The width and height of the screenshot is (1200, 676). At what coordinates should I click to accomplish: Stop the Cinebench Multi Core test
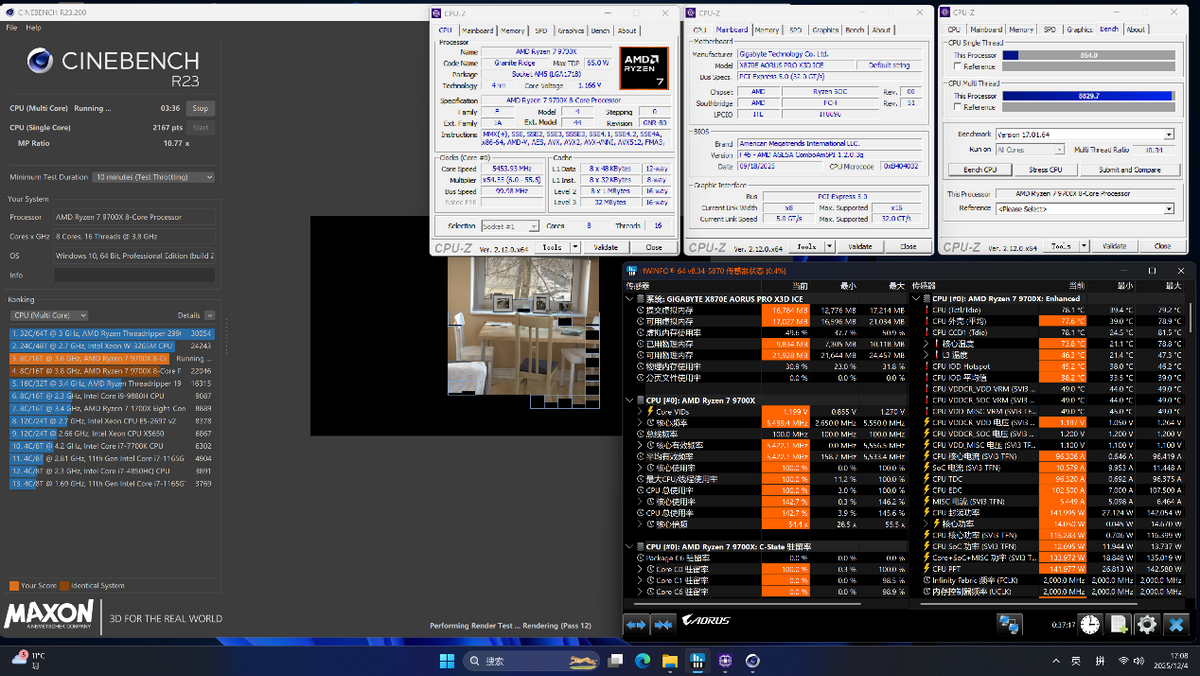[x=200, y=108]
